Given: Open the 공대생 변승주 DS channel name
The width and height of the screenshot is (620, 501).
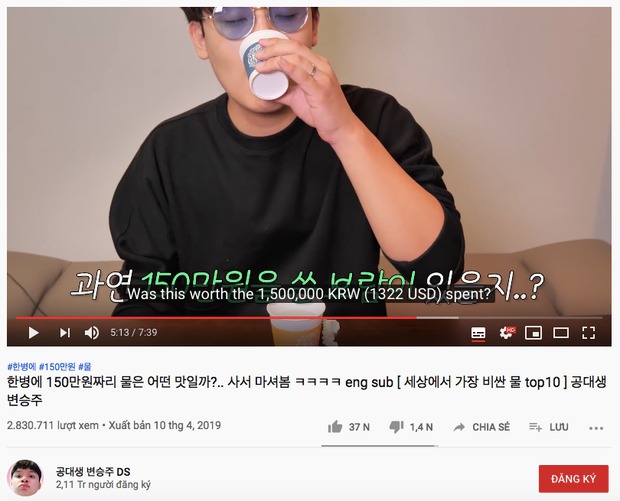Looking at the screenshot, I should [93, 471].
